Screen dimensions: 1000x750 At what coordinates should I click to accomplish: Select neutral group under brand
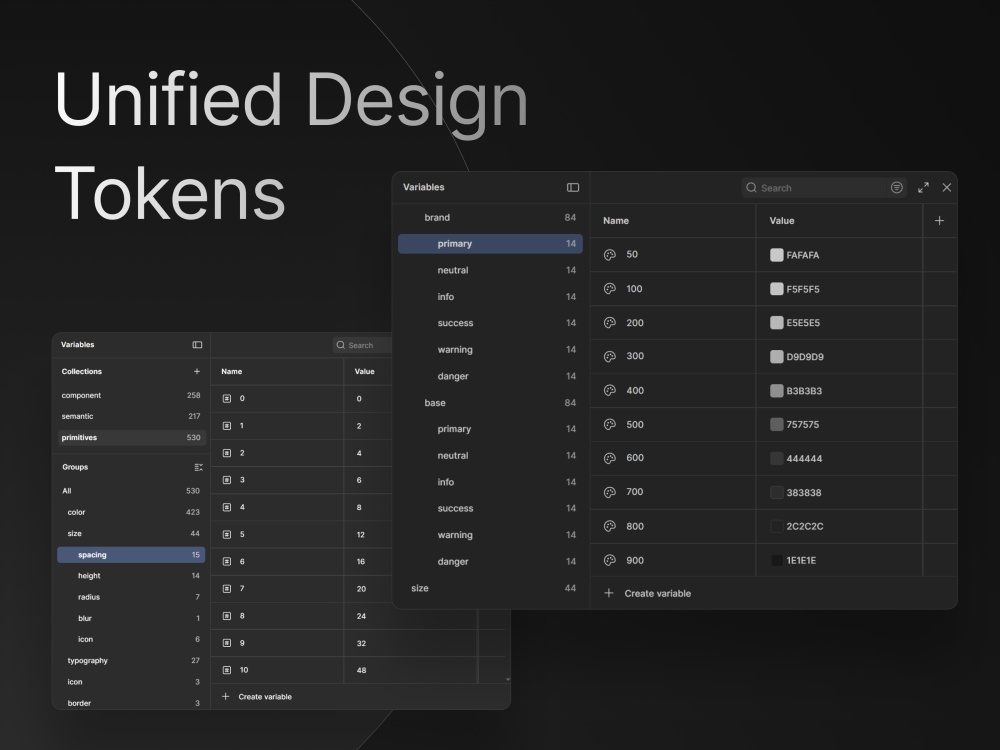490,270
